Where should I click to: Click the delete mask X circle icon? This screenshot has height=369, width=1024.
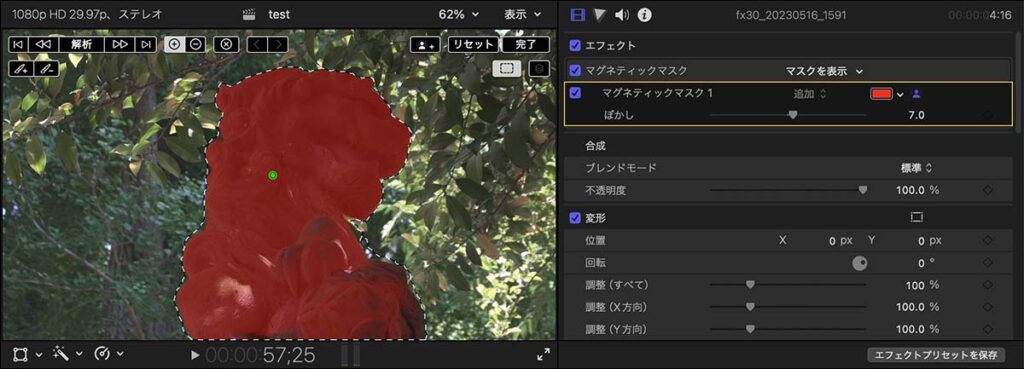coord(226,44)
